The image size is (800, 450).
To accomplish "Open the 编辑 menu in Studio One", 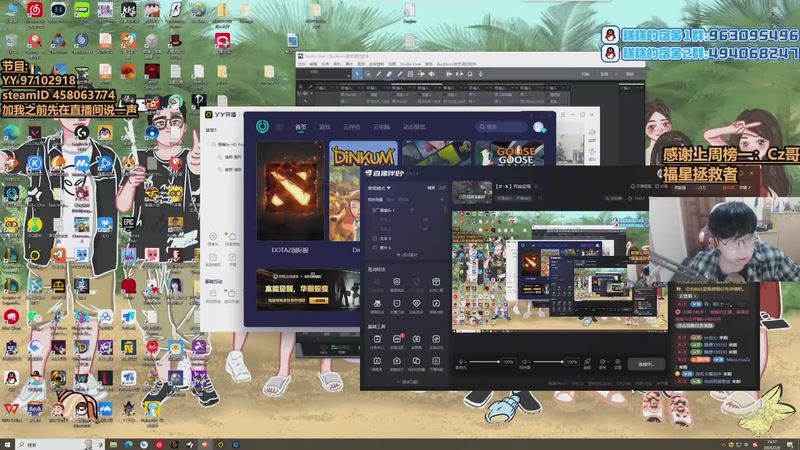I will click(313, 64).
